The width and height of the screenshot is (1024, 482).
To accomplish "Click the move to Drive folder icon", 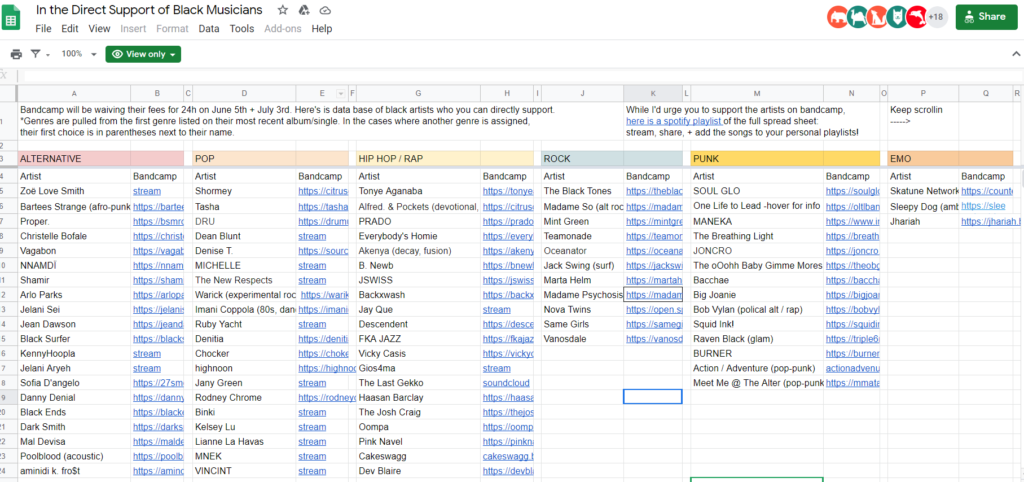I will click(304, 10).
